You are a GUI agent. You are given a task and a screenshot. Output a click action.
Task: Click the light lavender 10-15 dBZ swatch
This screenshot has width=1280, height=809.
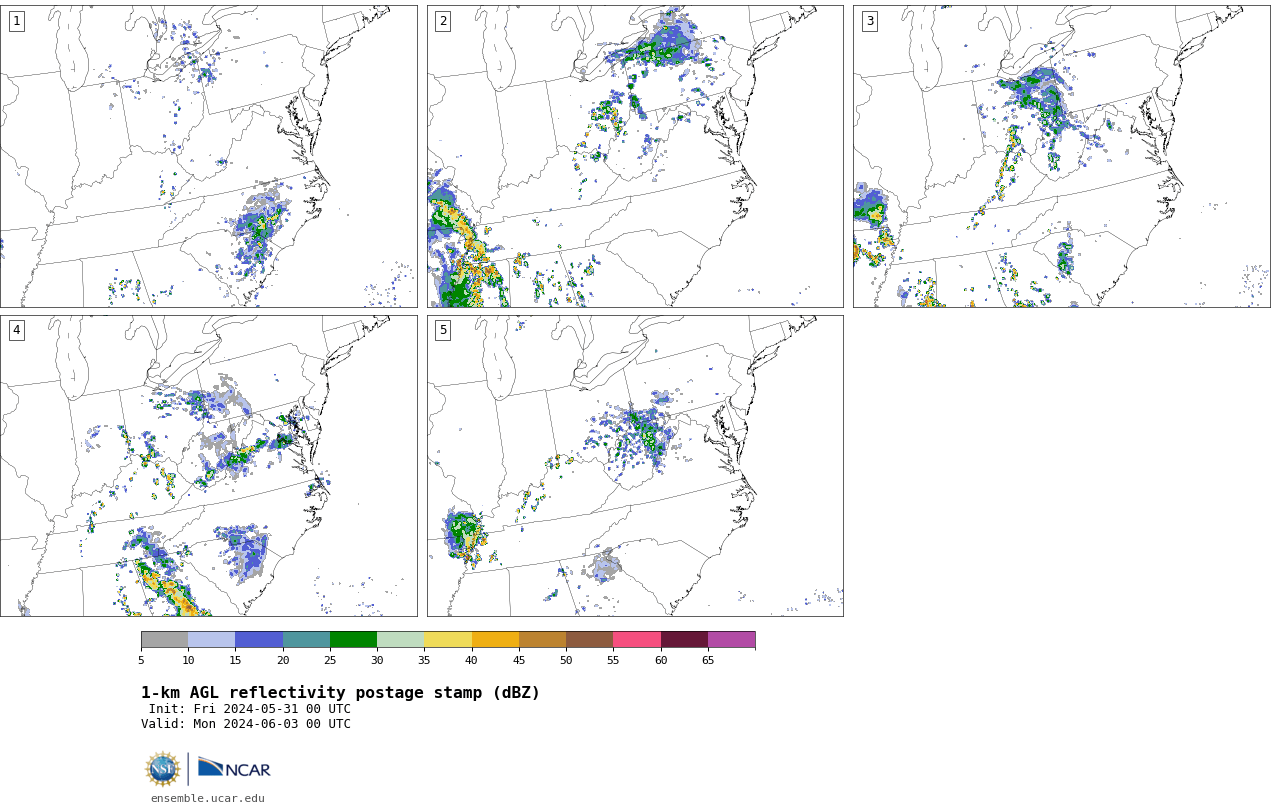pos(211,640)
